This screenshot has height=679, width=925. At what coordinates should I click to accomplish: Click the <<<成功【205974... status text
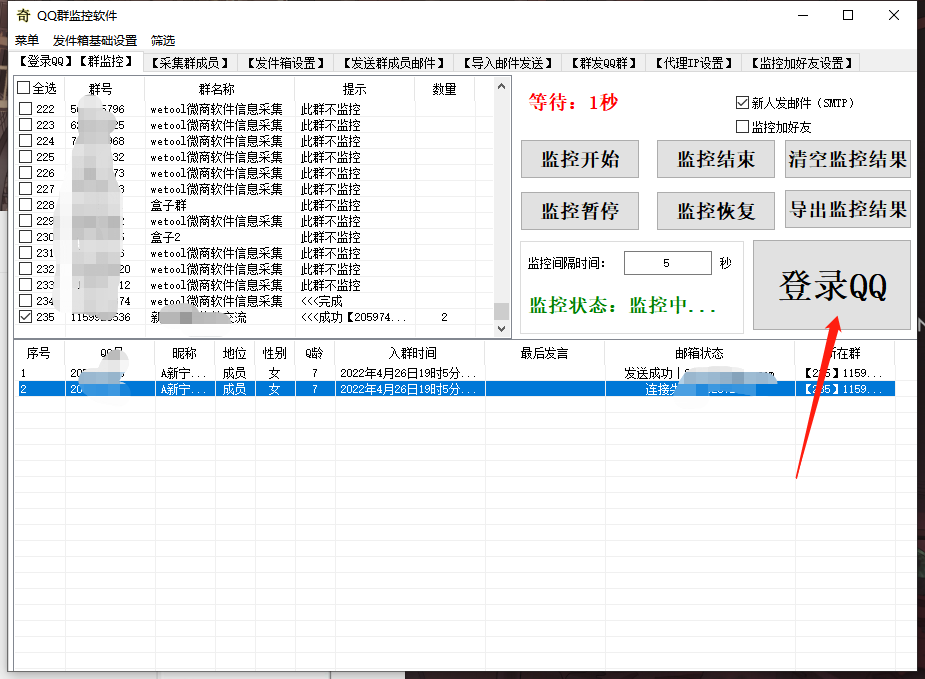point(353,317)
